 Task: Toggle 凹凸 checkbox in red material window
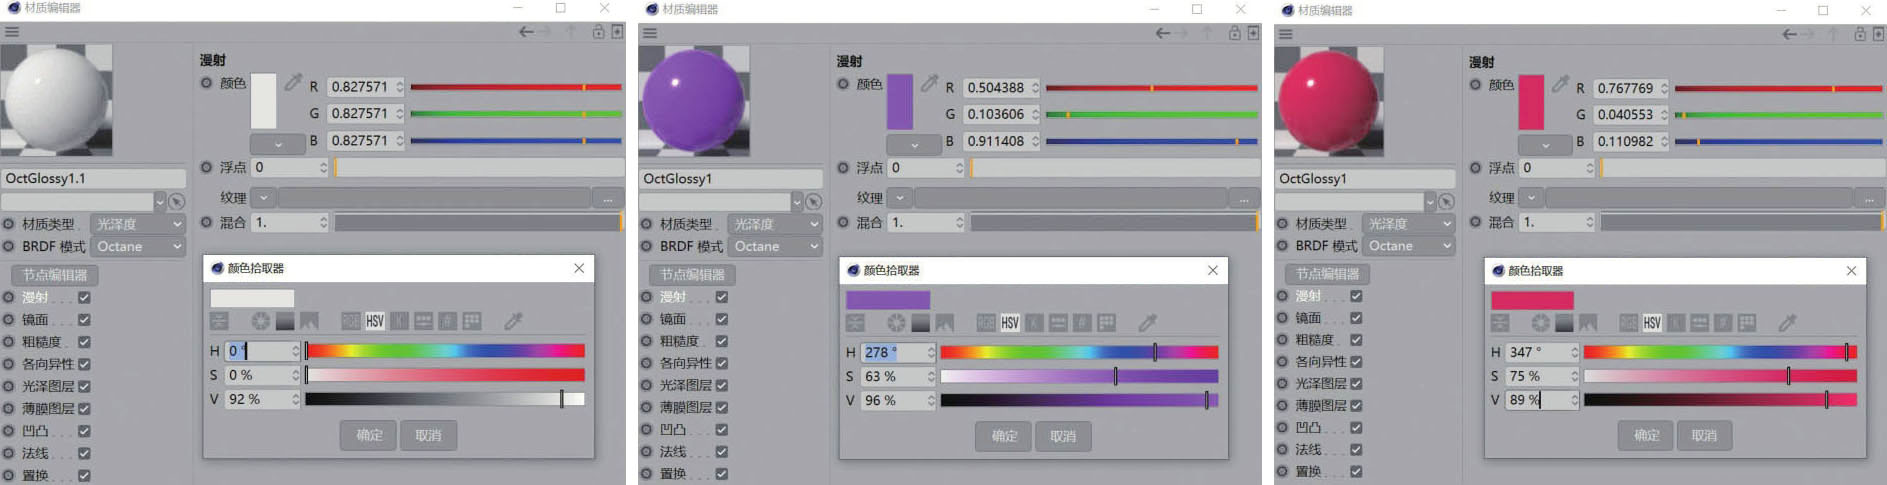[x=1356, y=427]
